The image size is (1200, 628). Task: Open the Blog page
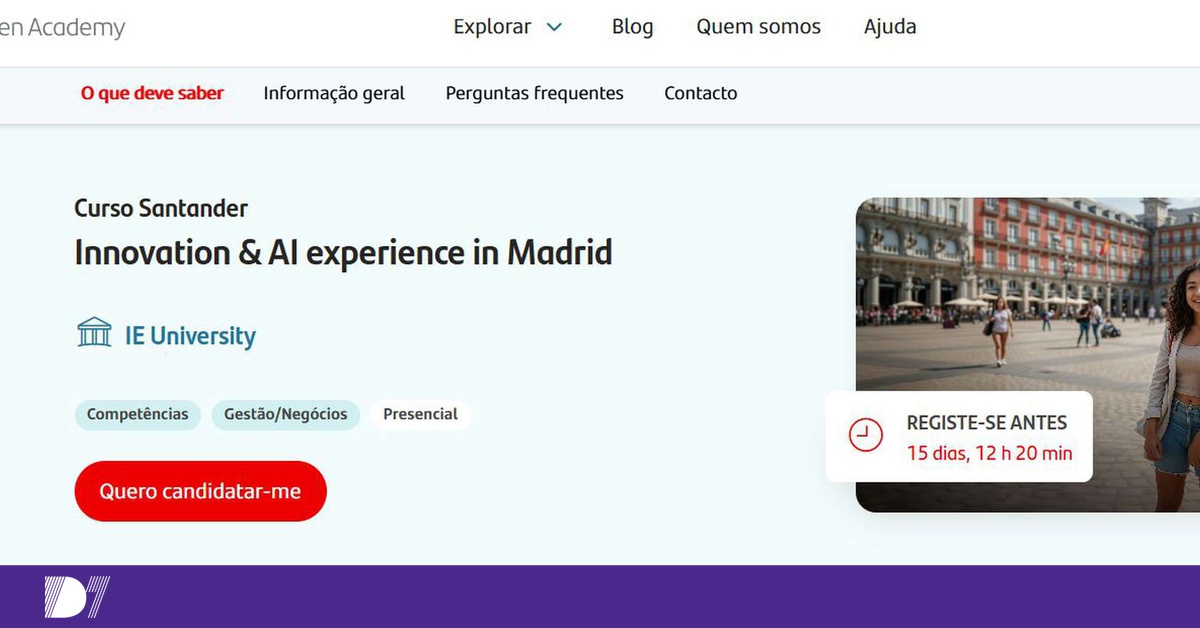coord(632,27)
